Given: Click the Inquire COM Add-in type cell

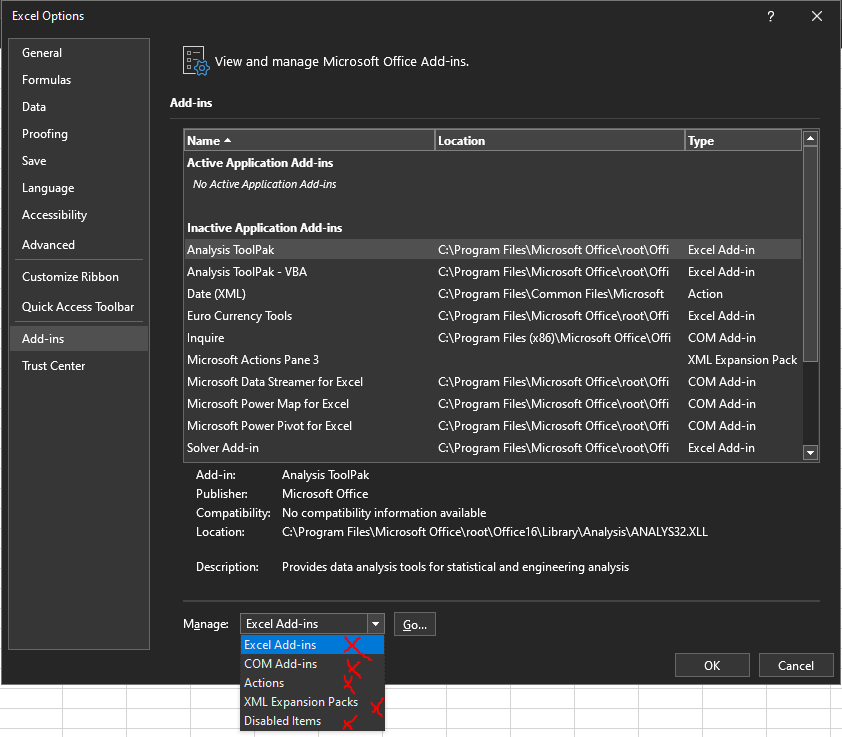Looking at the screenshot, I should [722, 338].
